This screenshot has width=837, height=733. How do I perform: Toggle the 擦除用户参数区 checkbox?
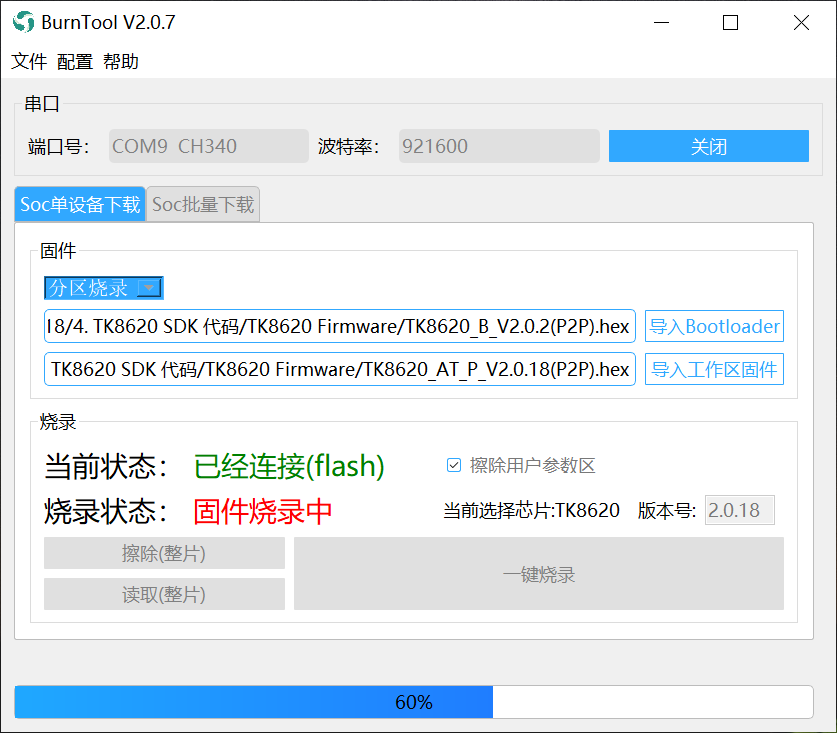pos(454,466)
